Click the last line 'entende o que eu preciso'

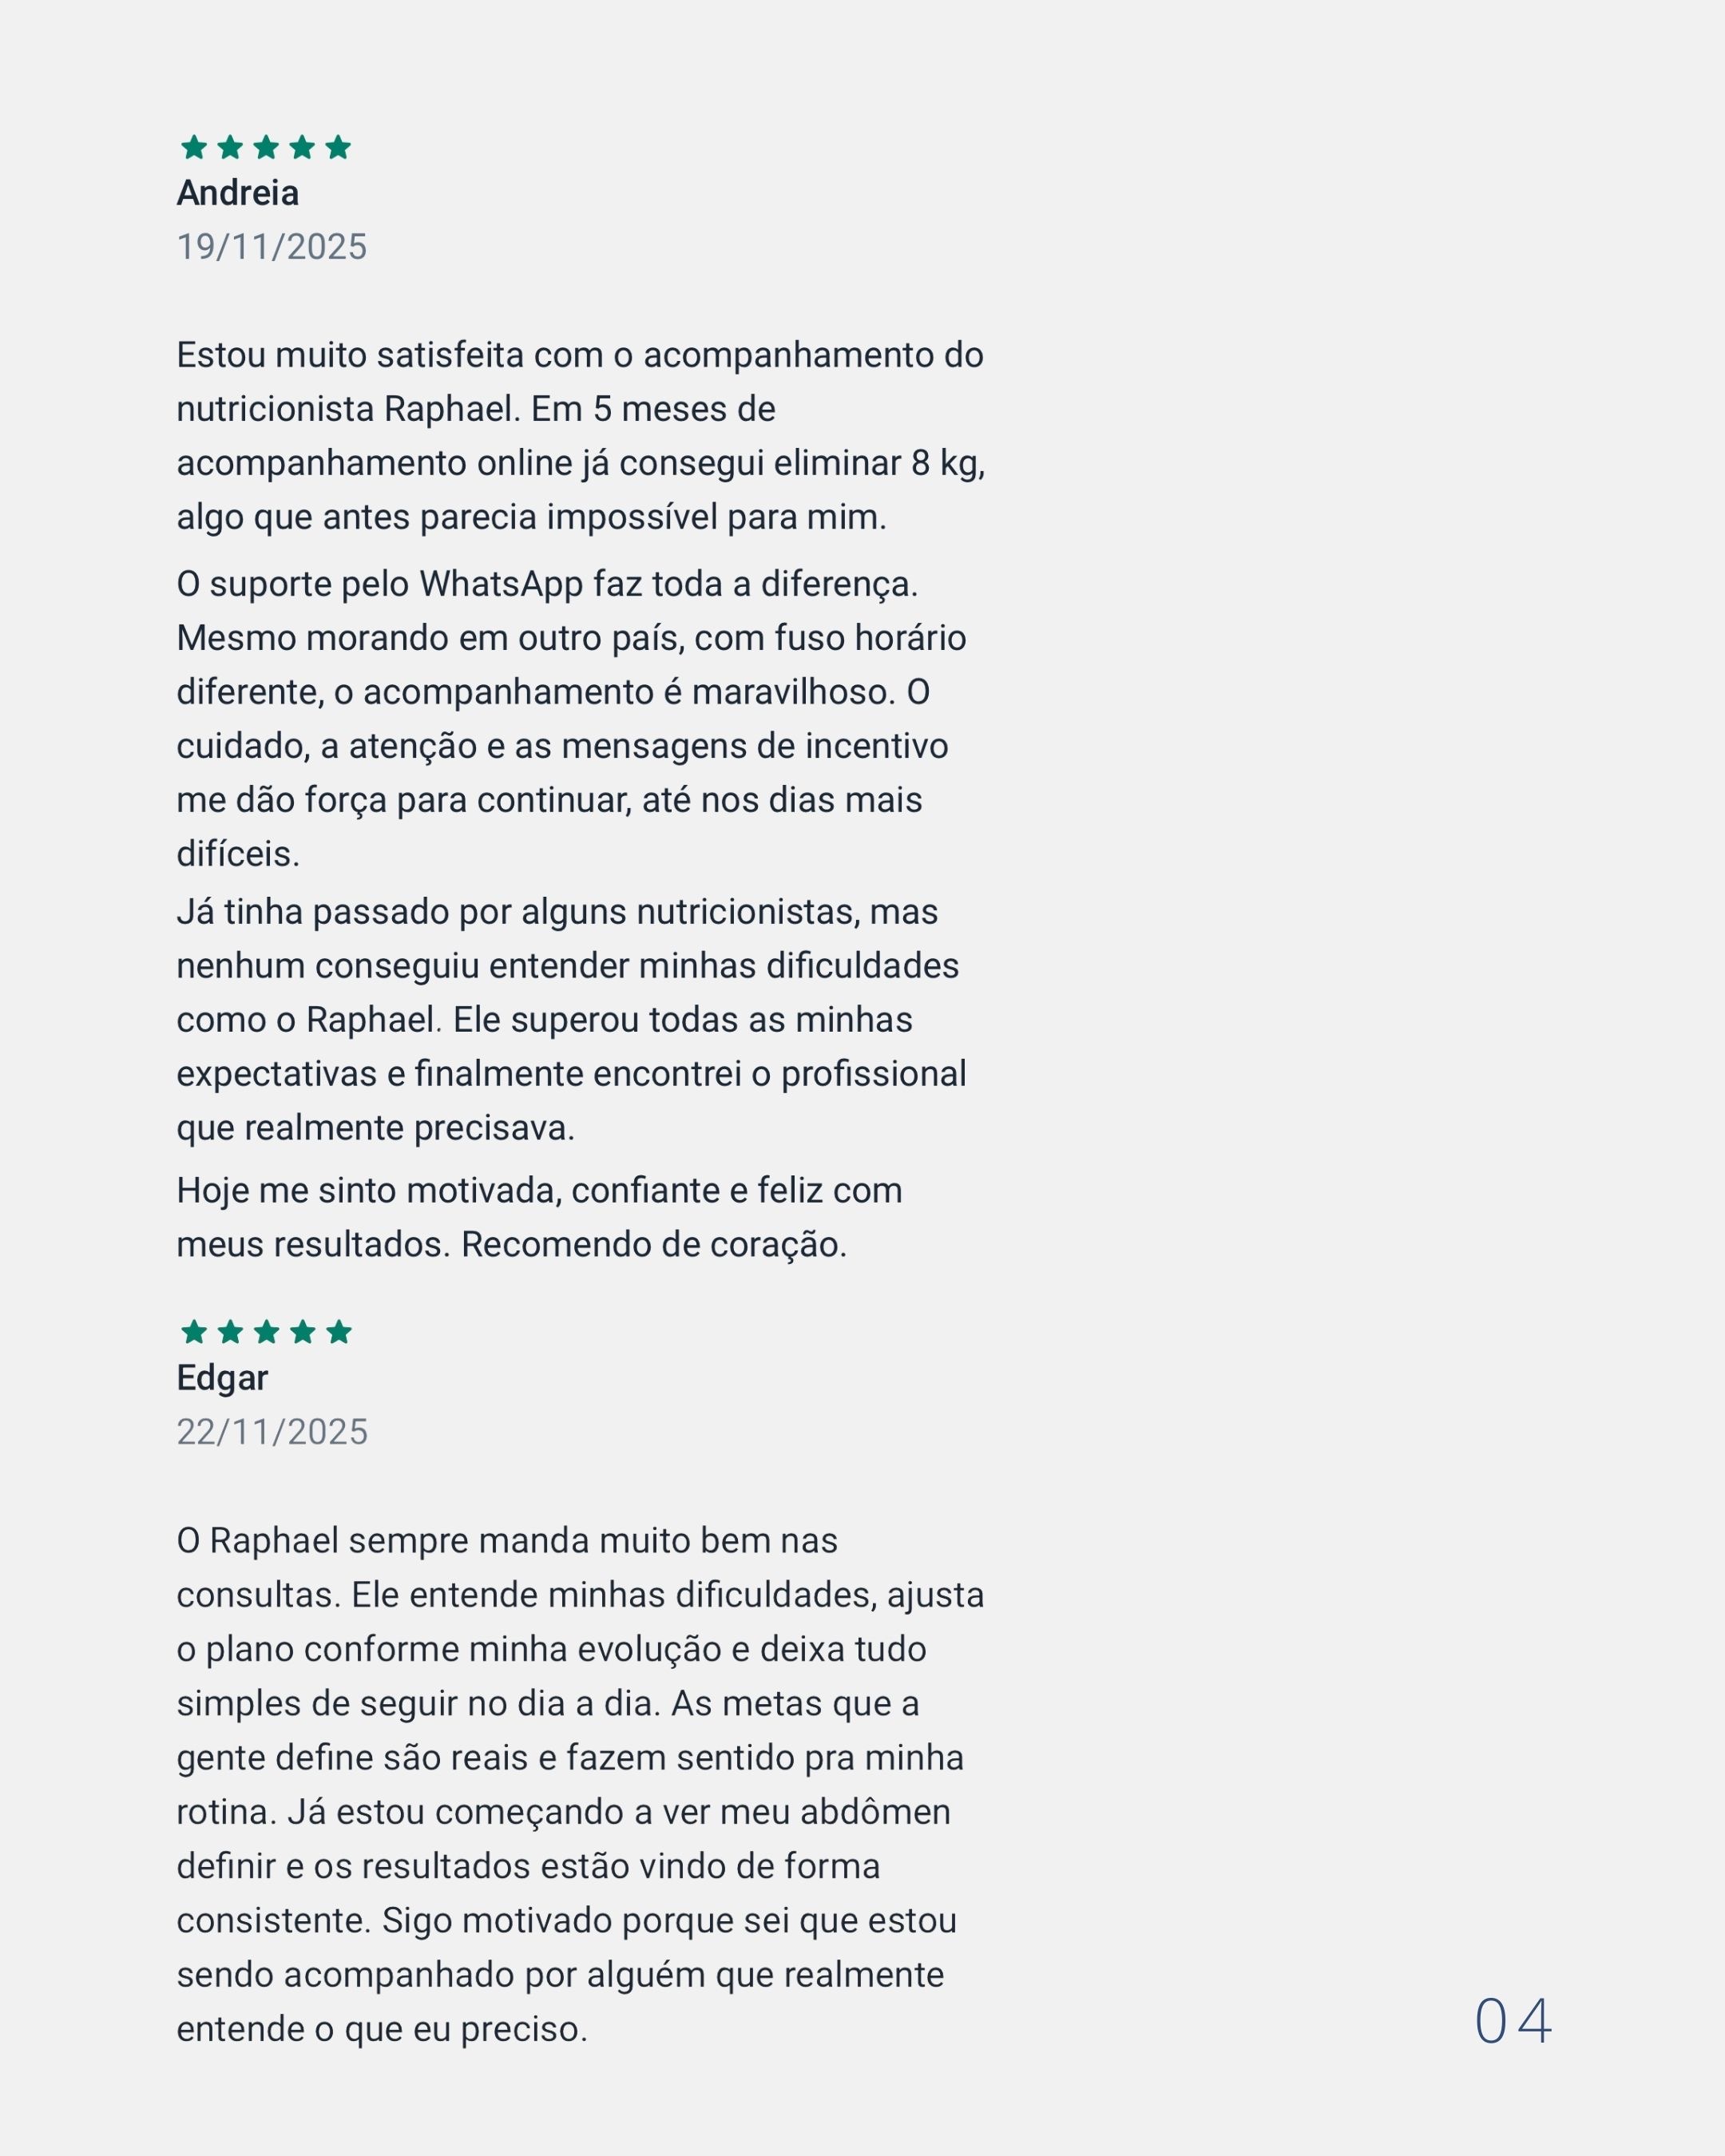[382, 2029]
